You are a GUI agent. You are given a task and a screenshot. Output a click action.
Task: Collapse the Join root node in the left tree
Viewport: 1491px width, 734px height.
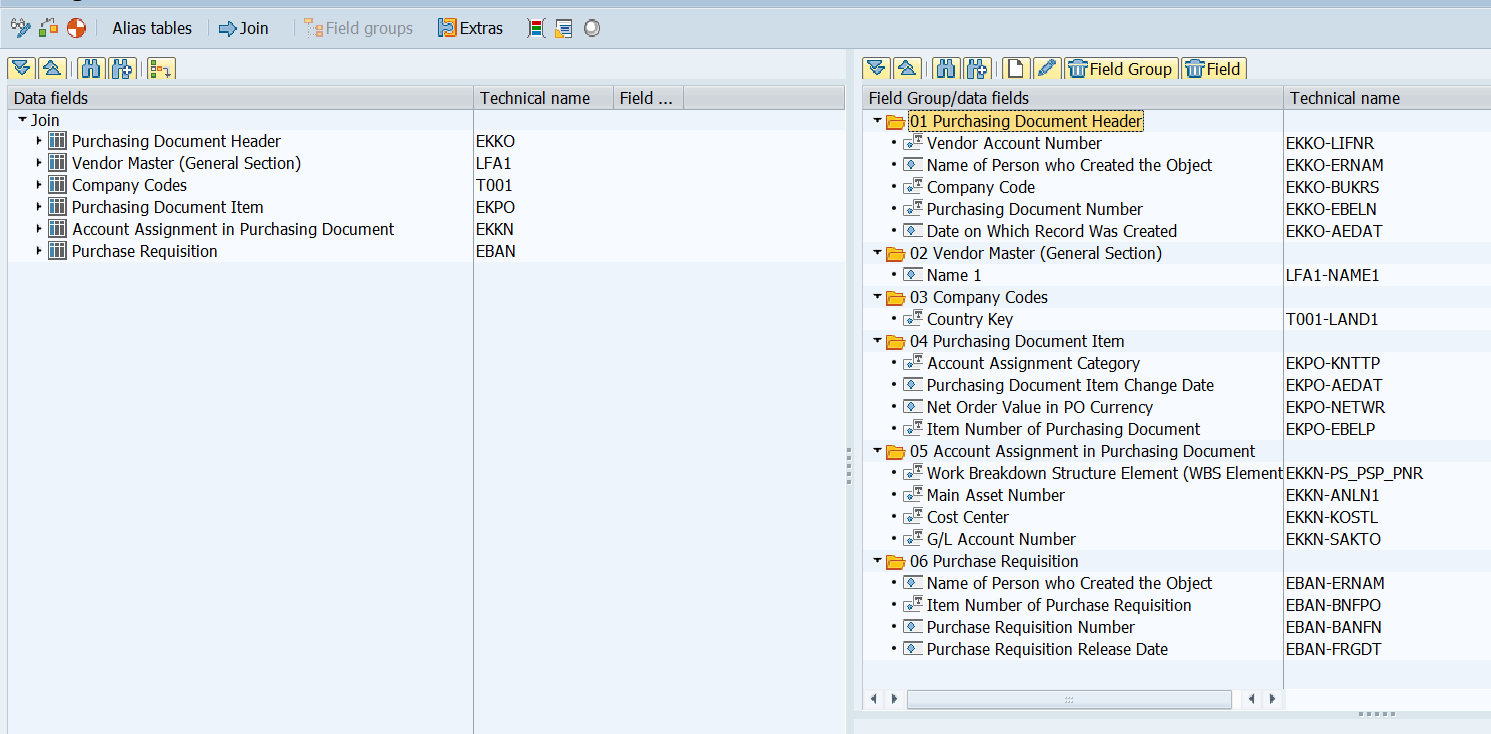coord(21,119)
